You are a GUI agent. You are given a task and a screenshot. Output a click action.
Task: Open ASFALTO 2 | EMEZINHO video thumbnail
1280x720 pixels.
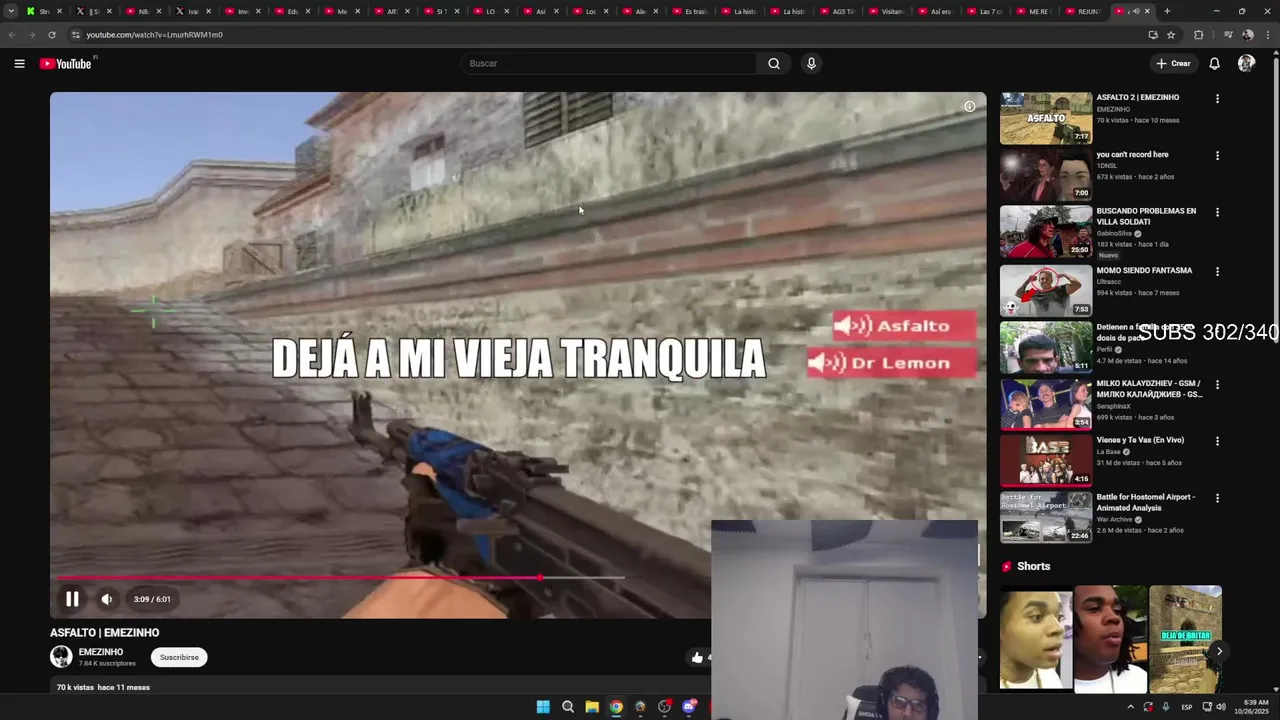[1046, 119]
